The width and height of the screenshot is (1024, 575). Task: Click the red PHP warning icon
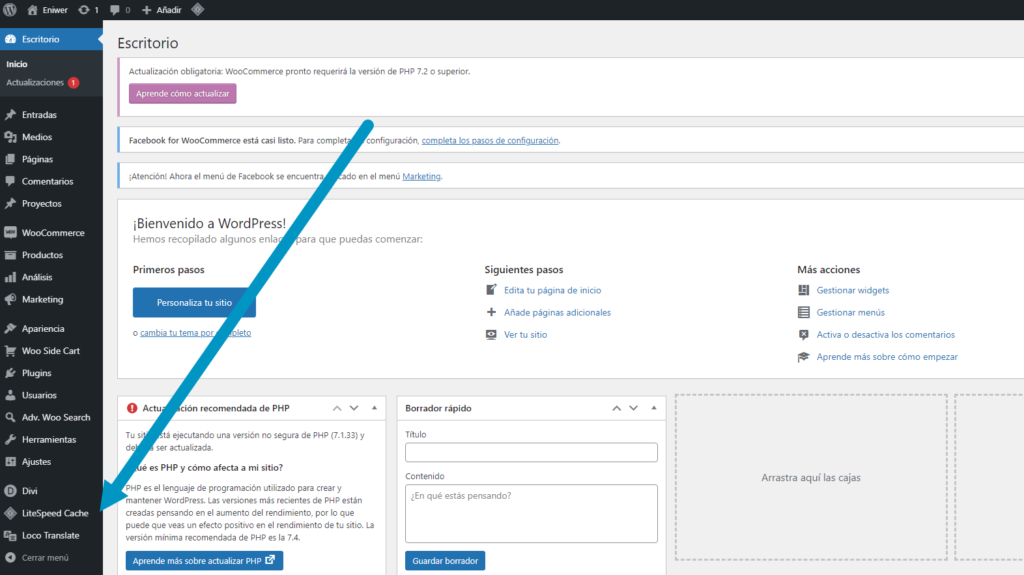click(x=132, y=408)
